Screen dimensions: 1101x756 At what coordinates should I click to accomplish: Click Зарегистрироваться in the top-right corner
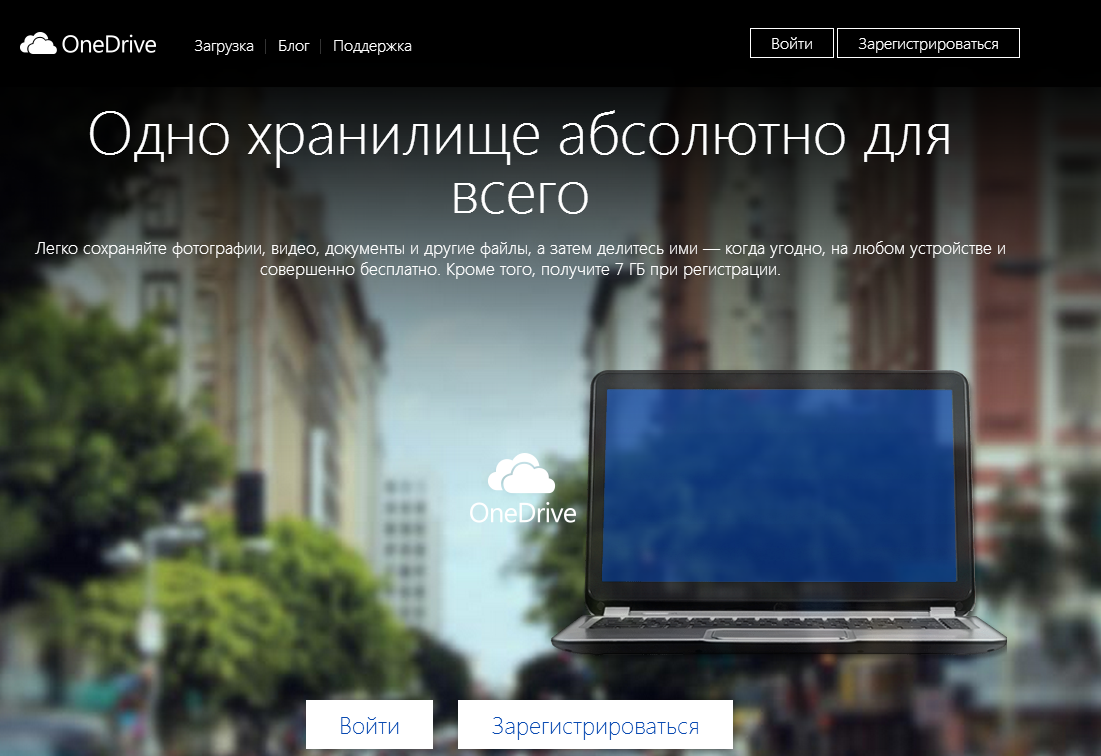pyautogui.click(x=928, y=43)
